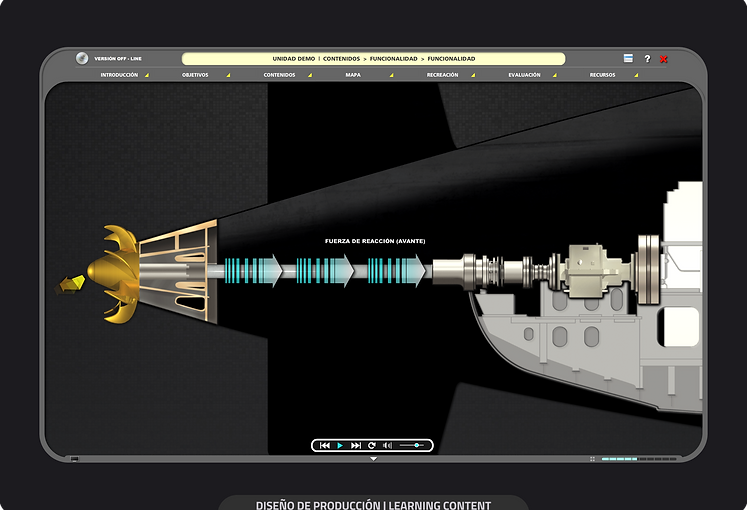This screenshot has width=747, height=510.
Task: Open the Contenidos menu
Action: point(279,75)
